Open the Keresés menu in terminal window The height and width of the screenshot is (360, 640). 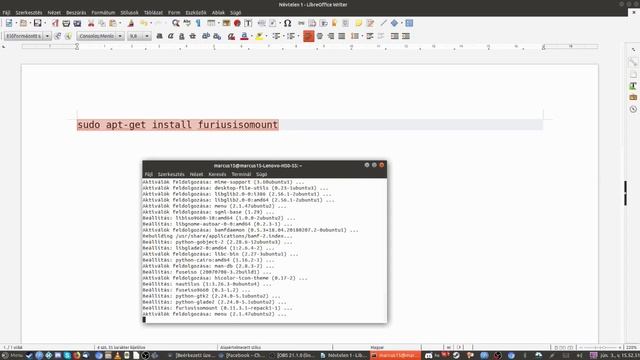click(x=217, y=174)
